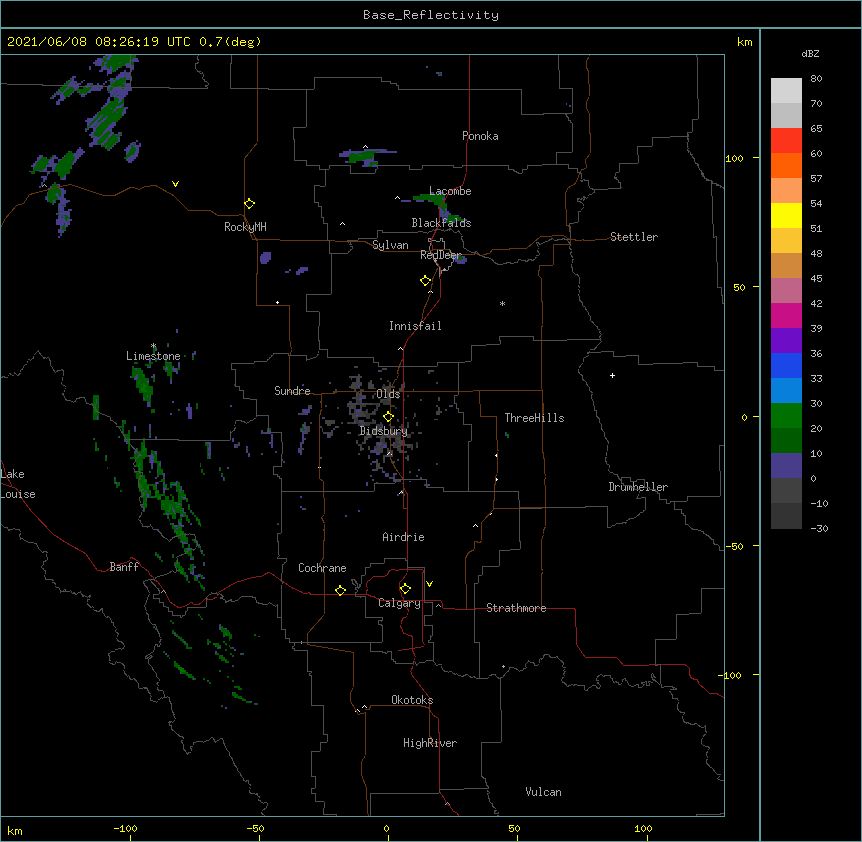
Task: Click the Cochrane town label
Action: tap(322, 568)
